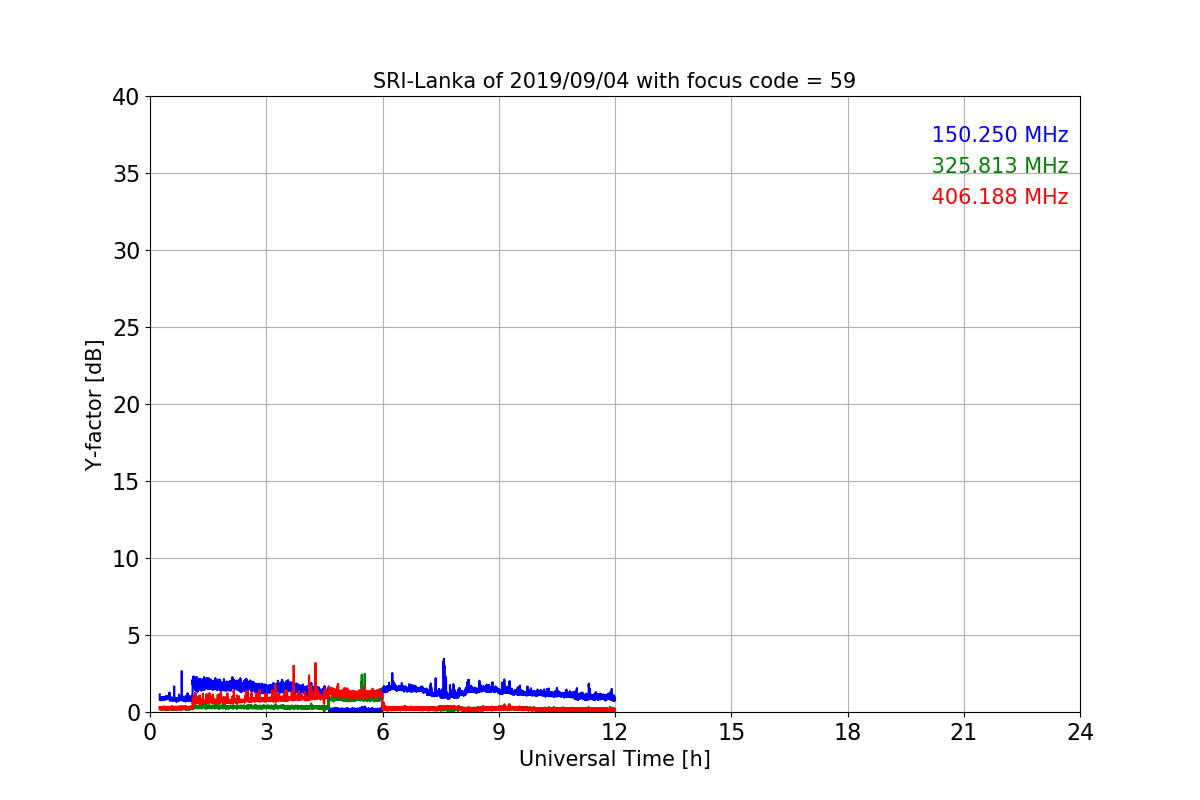The image size is (1200, 800).
Task: Click y-axis tick label 35
Action: [126, 174]
